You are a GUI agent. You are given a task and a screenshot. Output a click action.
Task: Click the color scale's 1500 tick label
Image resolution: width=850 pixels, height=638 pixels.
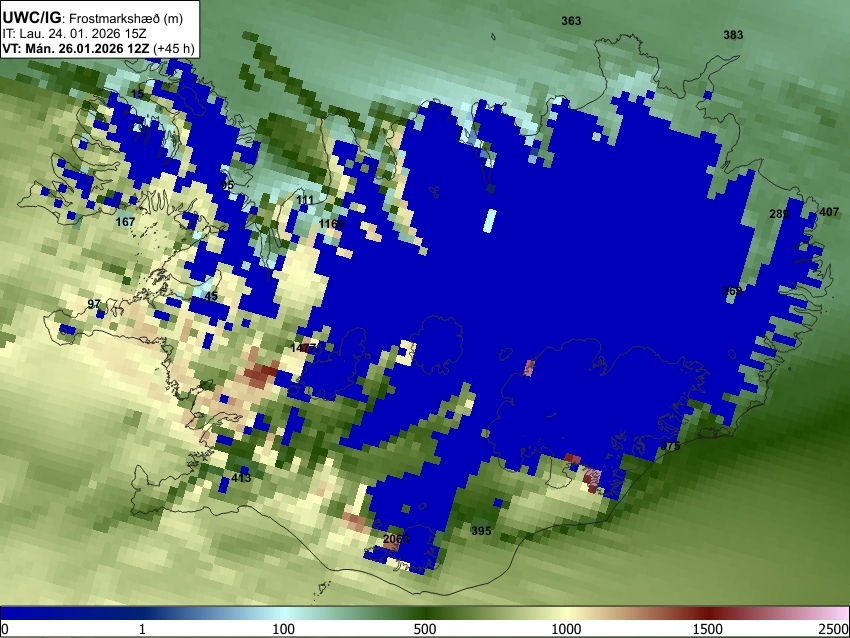(x=708, y=629)
